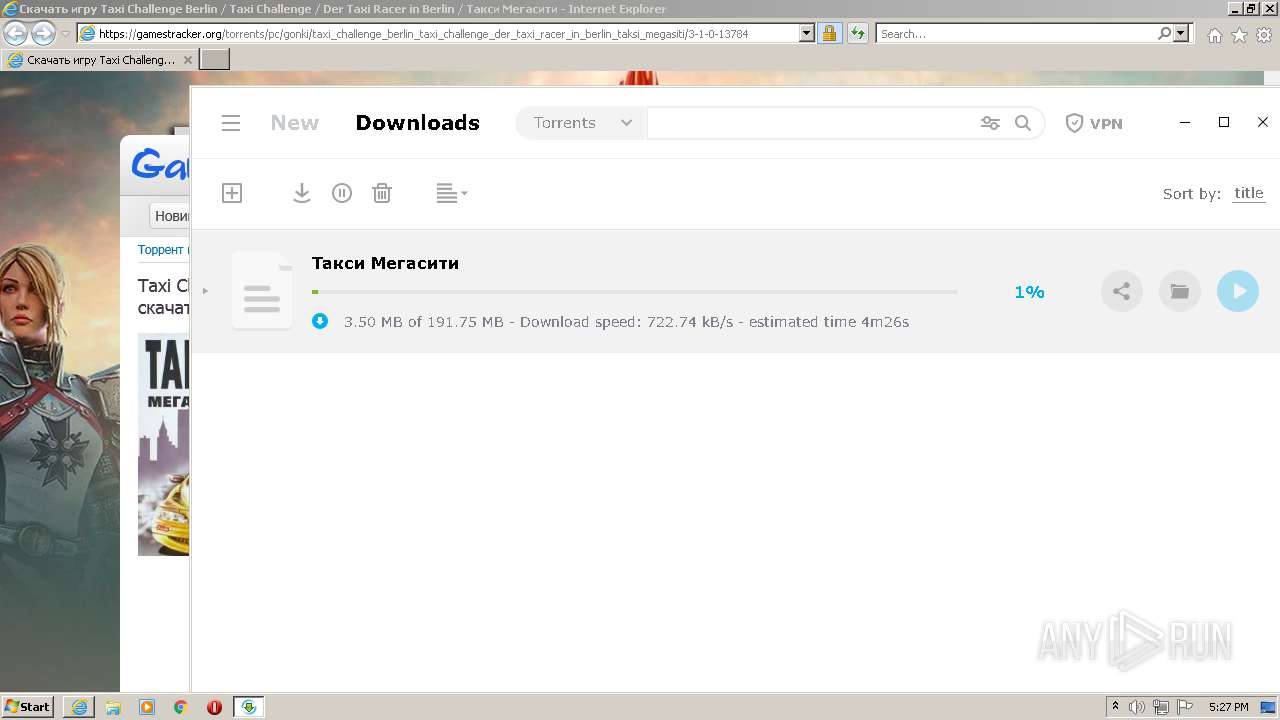Delete download using trash icon
1280x720 pixels.
point(382,193)
